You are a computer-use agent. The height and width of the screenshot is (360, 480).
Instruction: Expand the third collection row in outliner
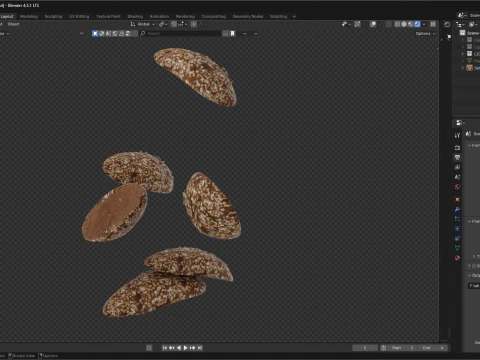(463, 54)
